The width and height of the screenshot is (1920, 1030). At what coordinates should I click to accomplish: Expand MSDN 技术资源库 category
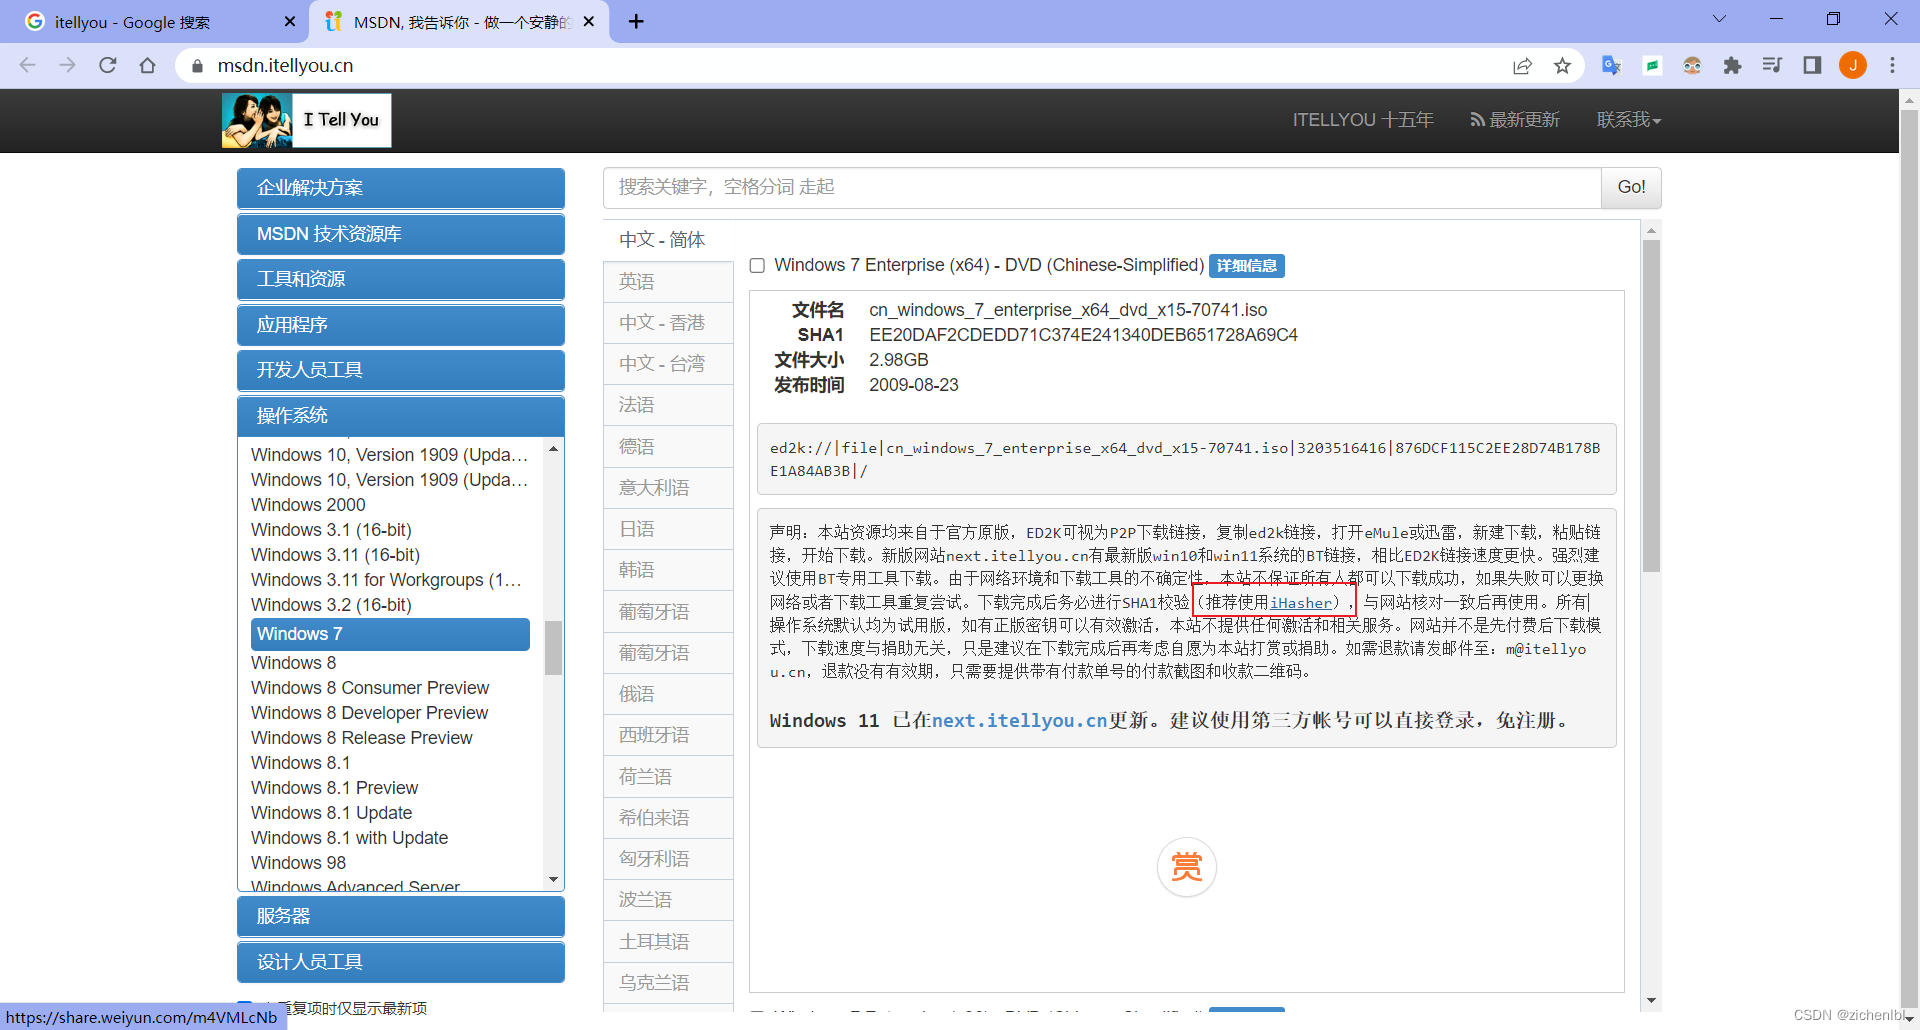click(401, 234)
